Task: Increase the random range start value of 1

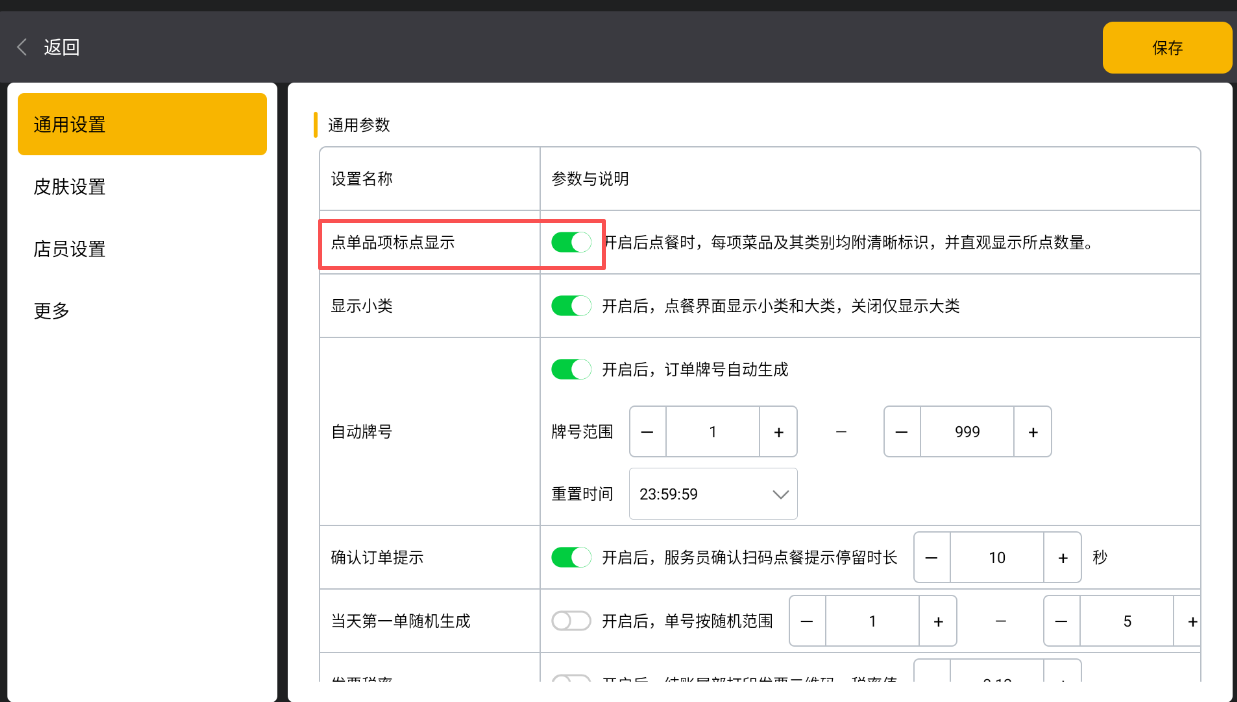Action: pyautogui.click(x=938, y=621)
